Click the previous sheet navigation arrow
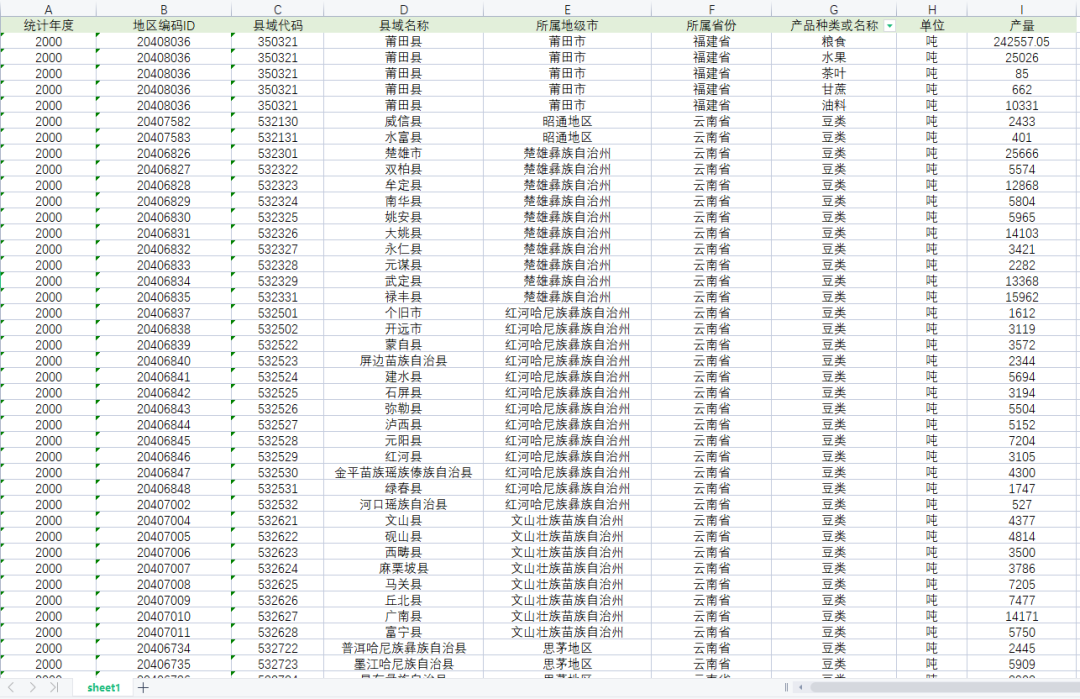Image resolution: width=1080 pixels, height=699 pixels. [x=12, y=688]
